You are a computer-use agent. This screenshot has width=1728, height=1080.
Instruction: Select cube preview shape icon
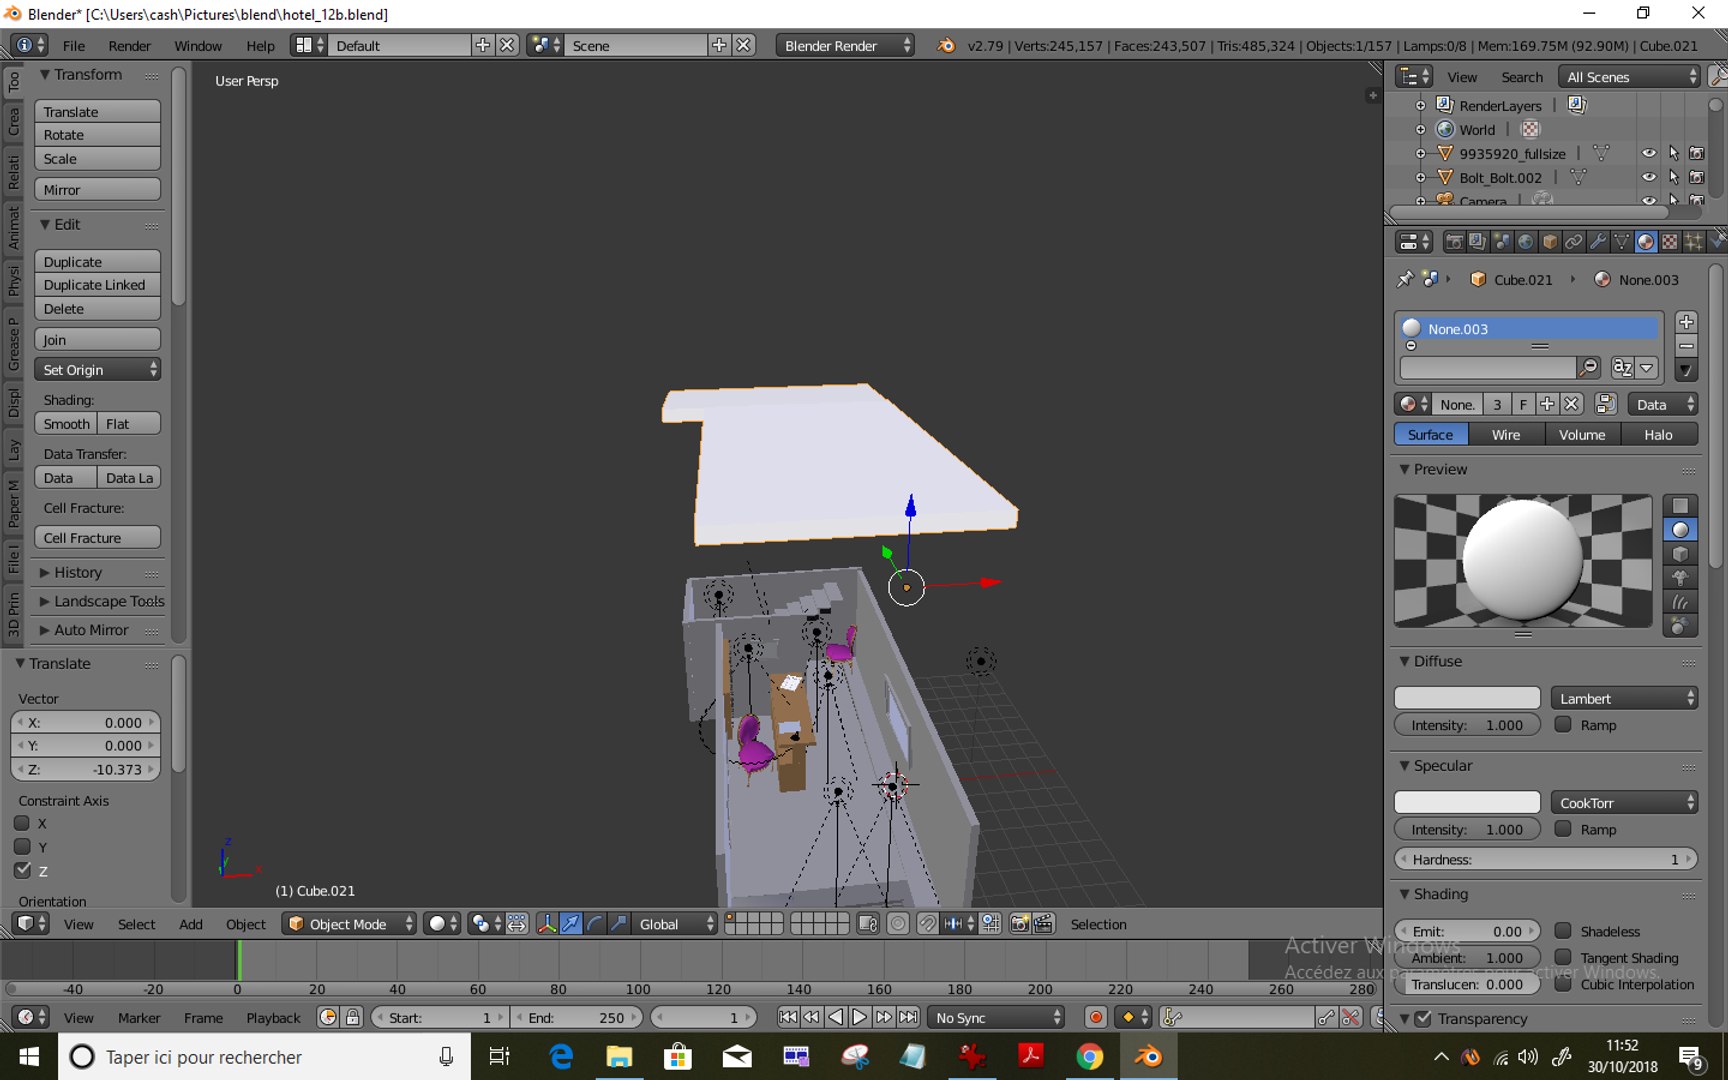point(1680,554)
